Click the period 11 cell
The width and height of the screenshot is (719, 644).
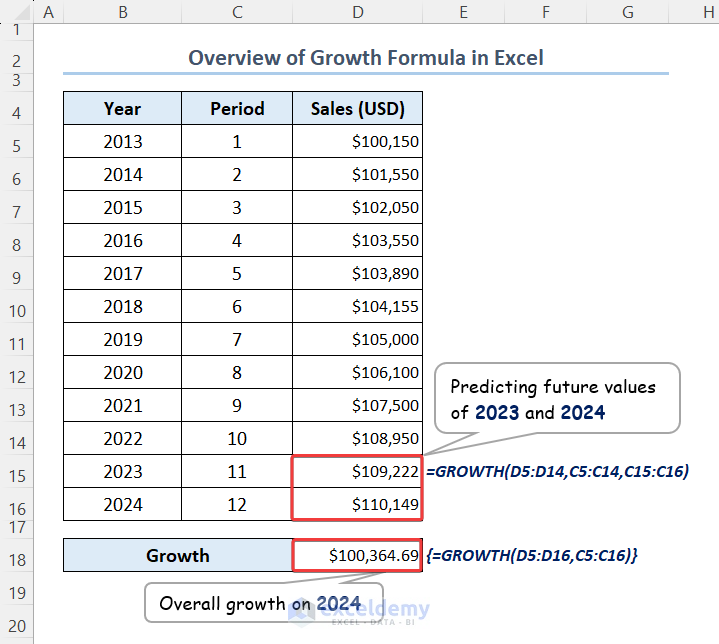[x=237, y=472]
